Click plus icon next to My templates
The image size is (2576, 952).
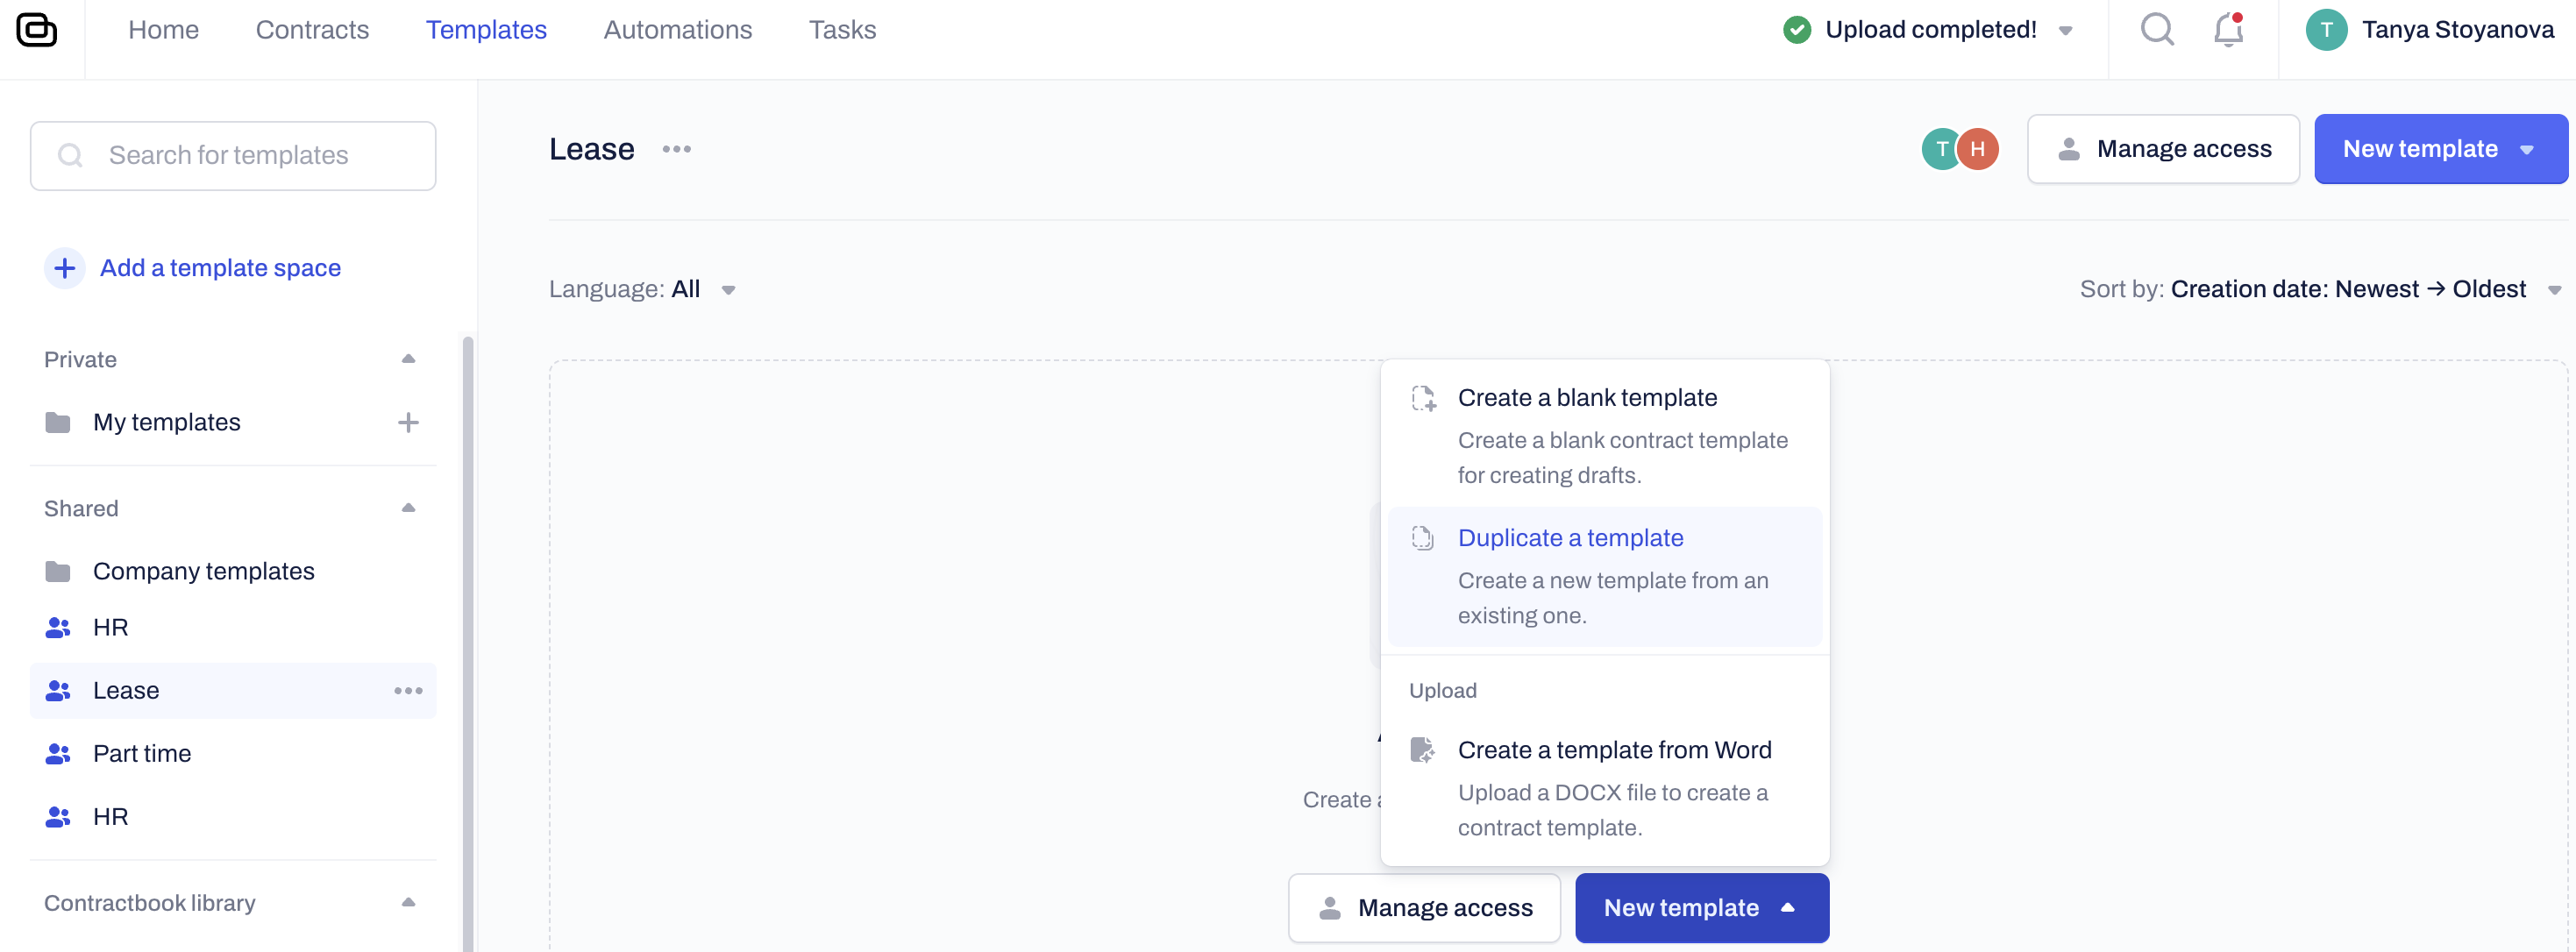408,423
